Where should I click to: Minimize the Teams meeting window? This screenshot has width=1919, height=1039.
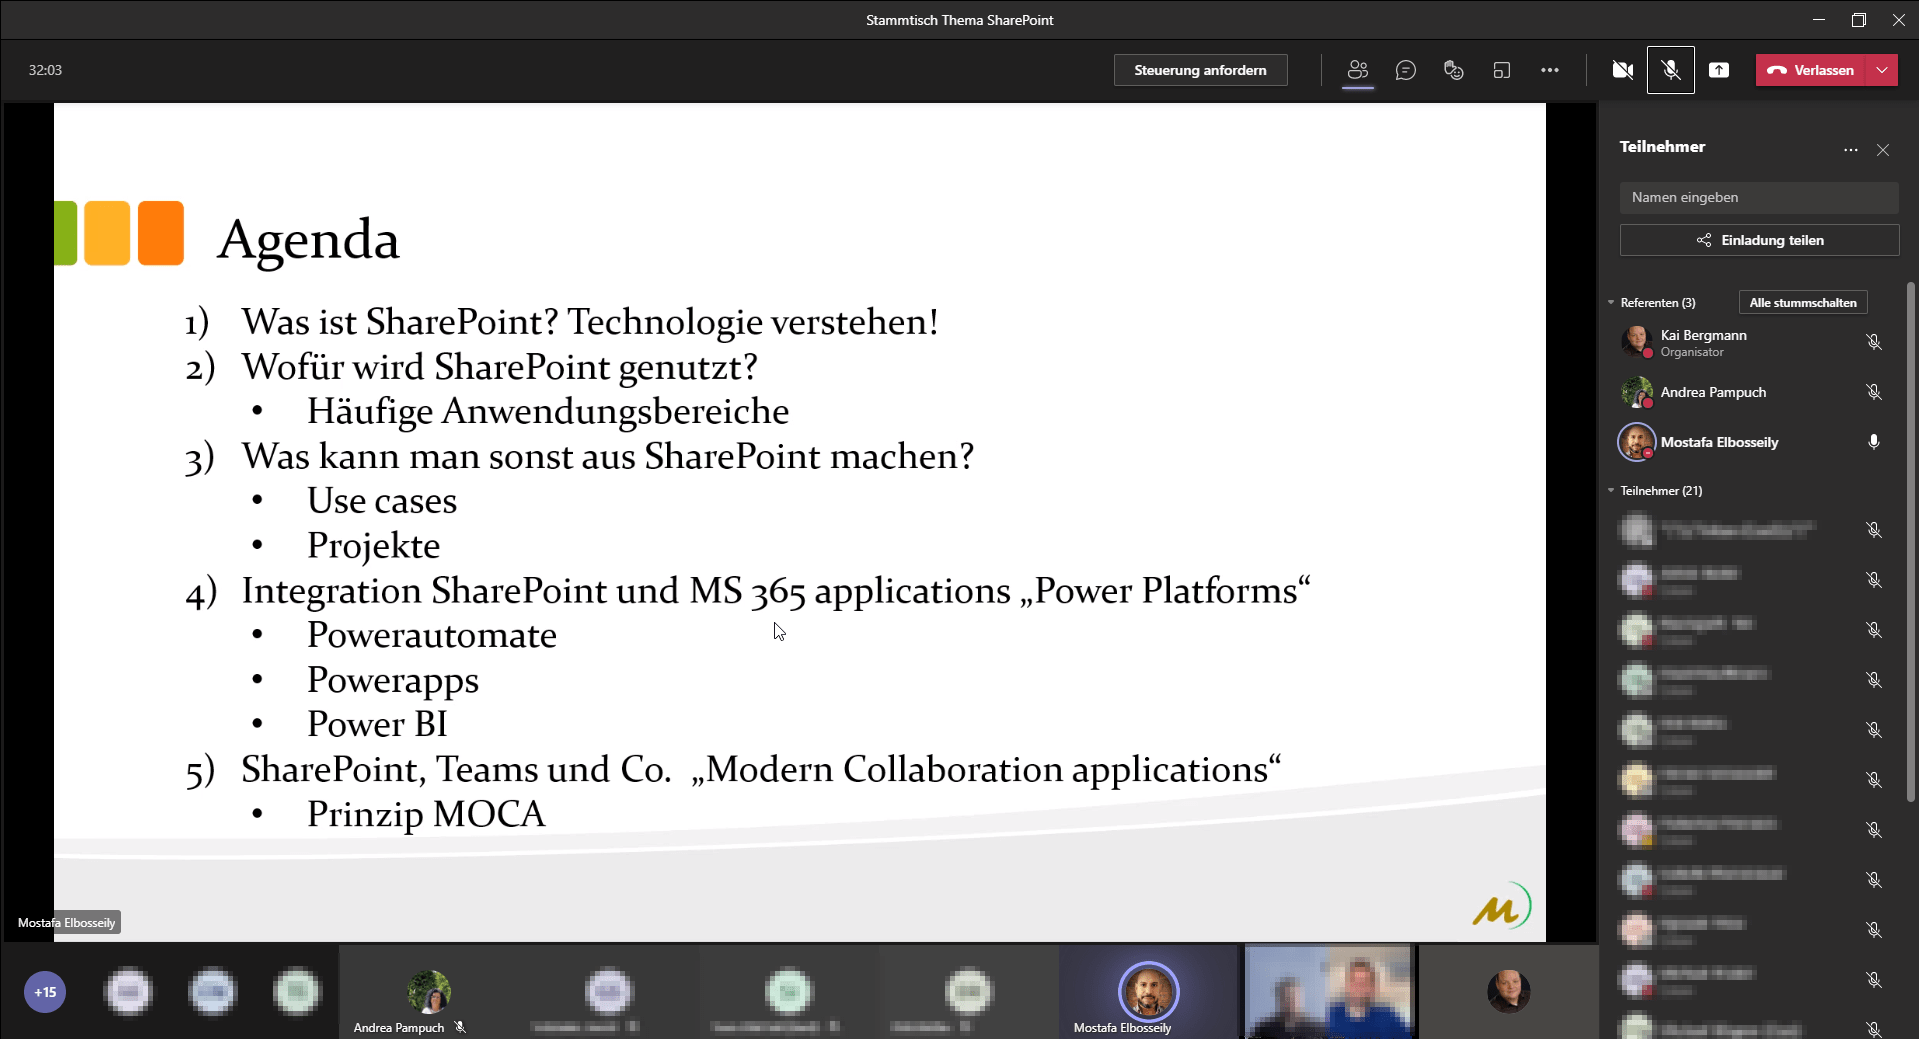click(x=1819, y=20)
